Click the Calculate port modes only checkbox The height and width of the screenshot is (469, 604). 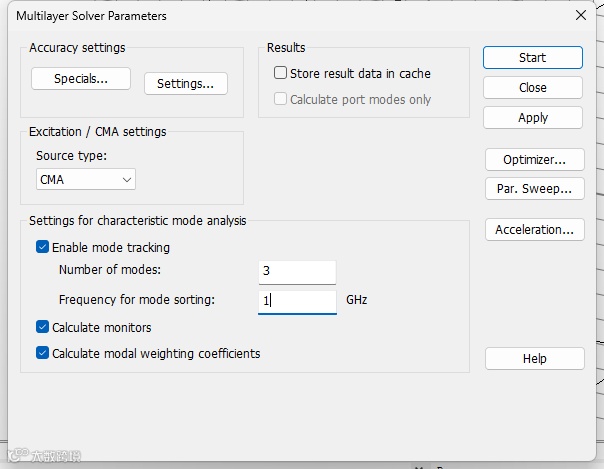(x=281, y=99)
